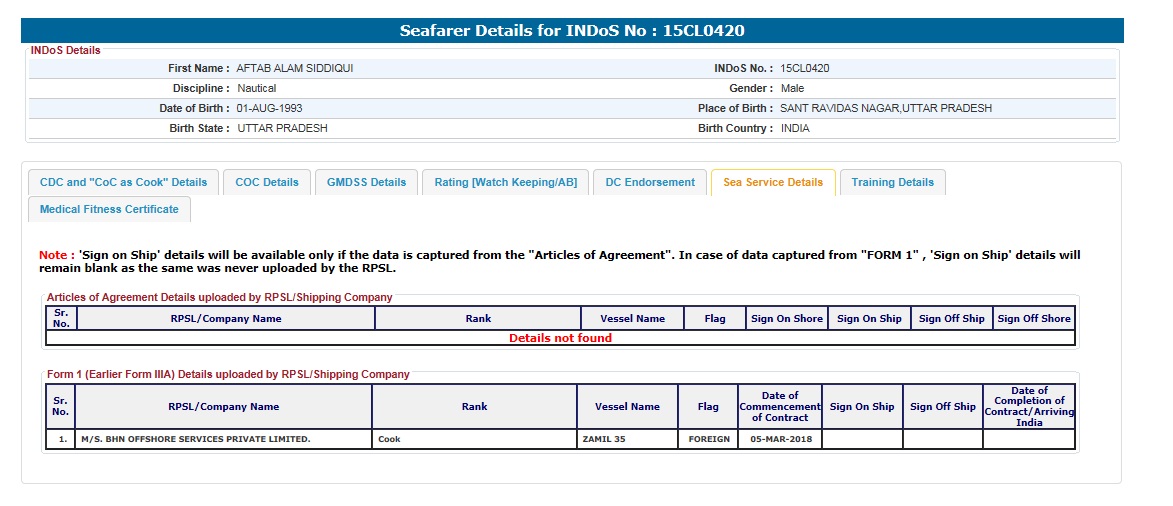Screen dimensions: 1173x506
Task: Open the CDC and "CoC as Cook" Details tab
Action: tap(123, 182)
